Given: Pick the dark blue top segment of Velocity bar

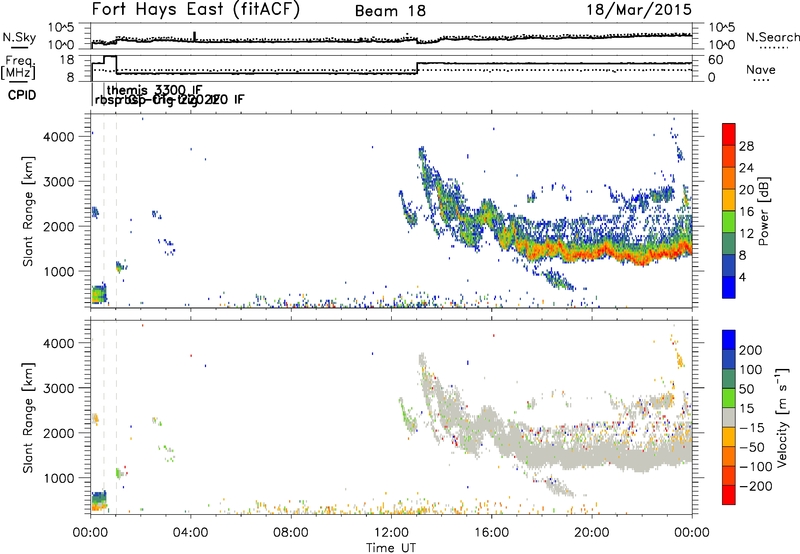Looking at the screenshot, I should click(x=729, y=340).
